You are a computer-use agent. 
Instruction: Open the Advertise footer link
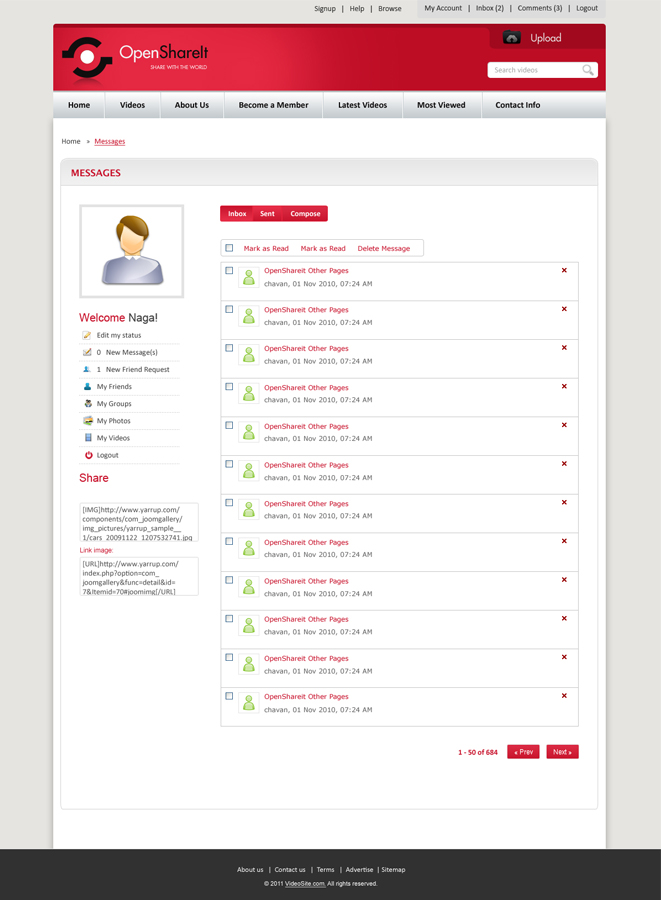(359, 870)
